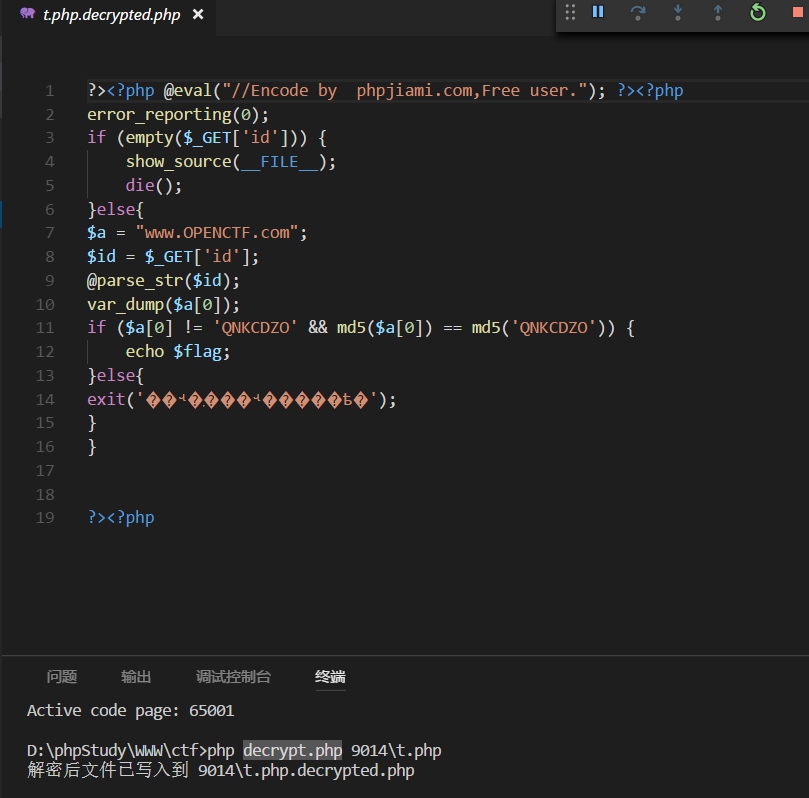Open the 输出 (Output) panel tab
This screenshot has width=809, height=798.
(136, 676)
